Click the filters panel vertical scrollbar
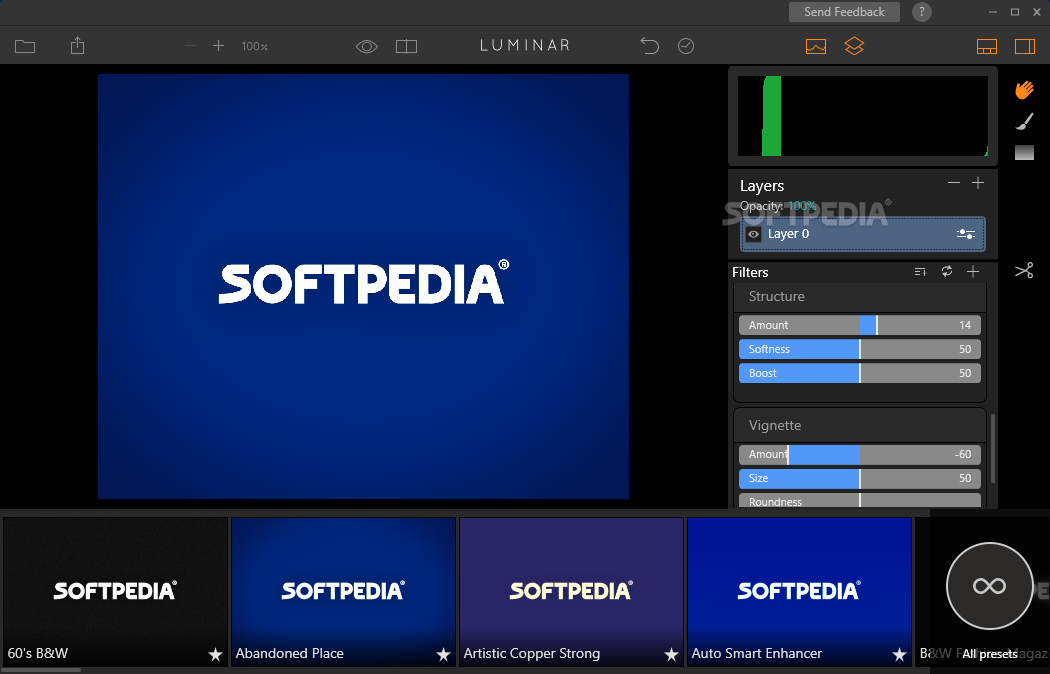Screen dimensions: 1050x674 click(x=992, y=448)
